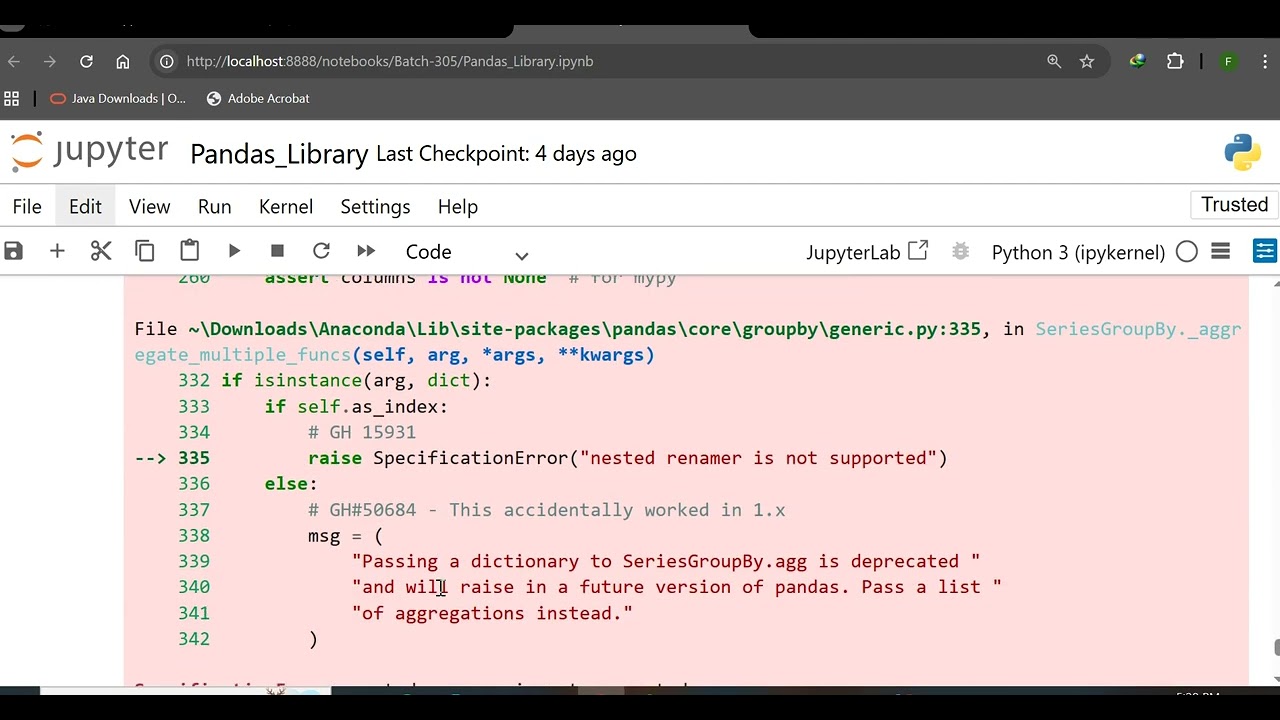
Task: Click the kernel status circle indicator
Action: click(1187, 252)
